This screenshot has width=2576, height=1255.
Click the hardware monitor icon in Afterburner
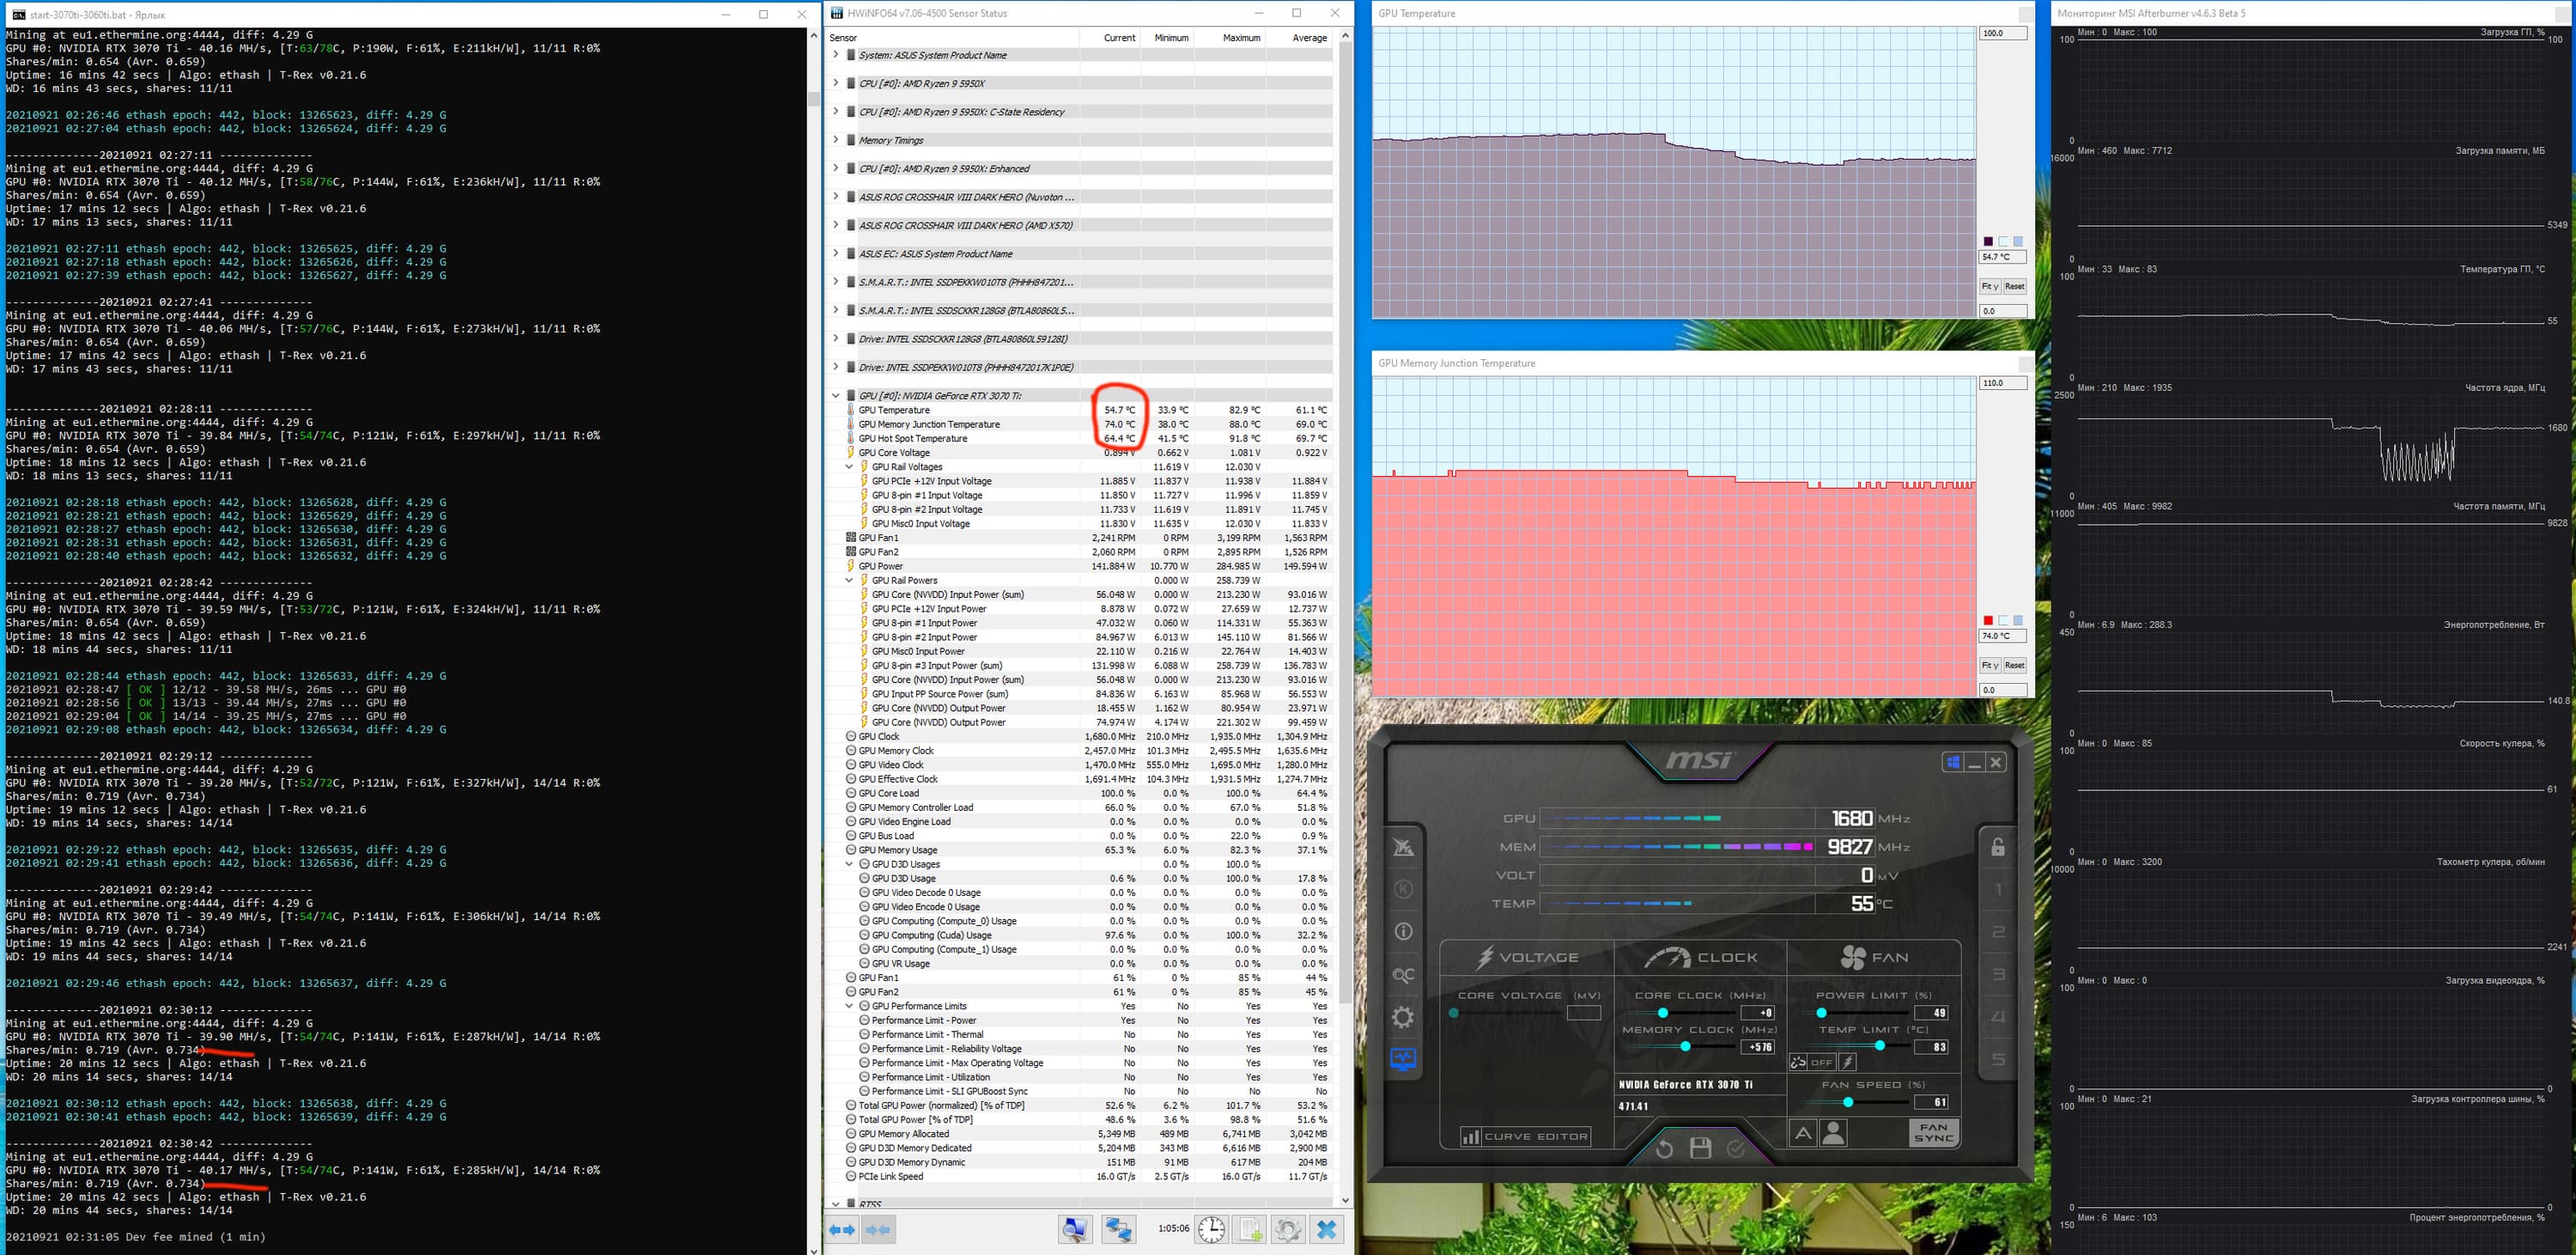[1403, 1059]
